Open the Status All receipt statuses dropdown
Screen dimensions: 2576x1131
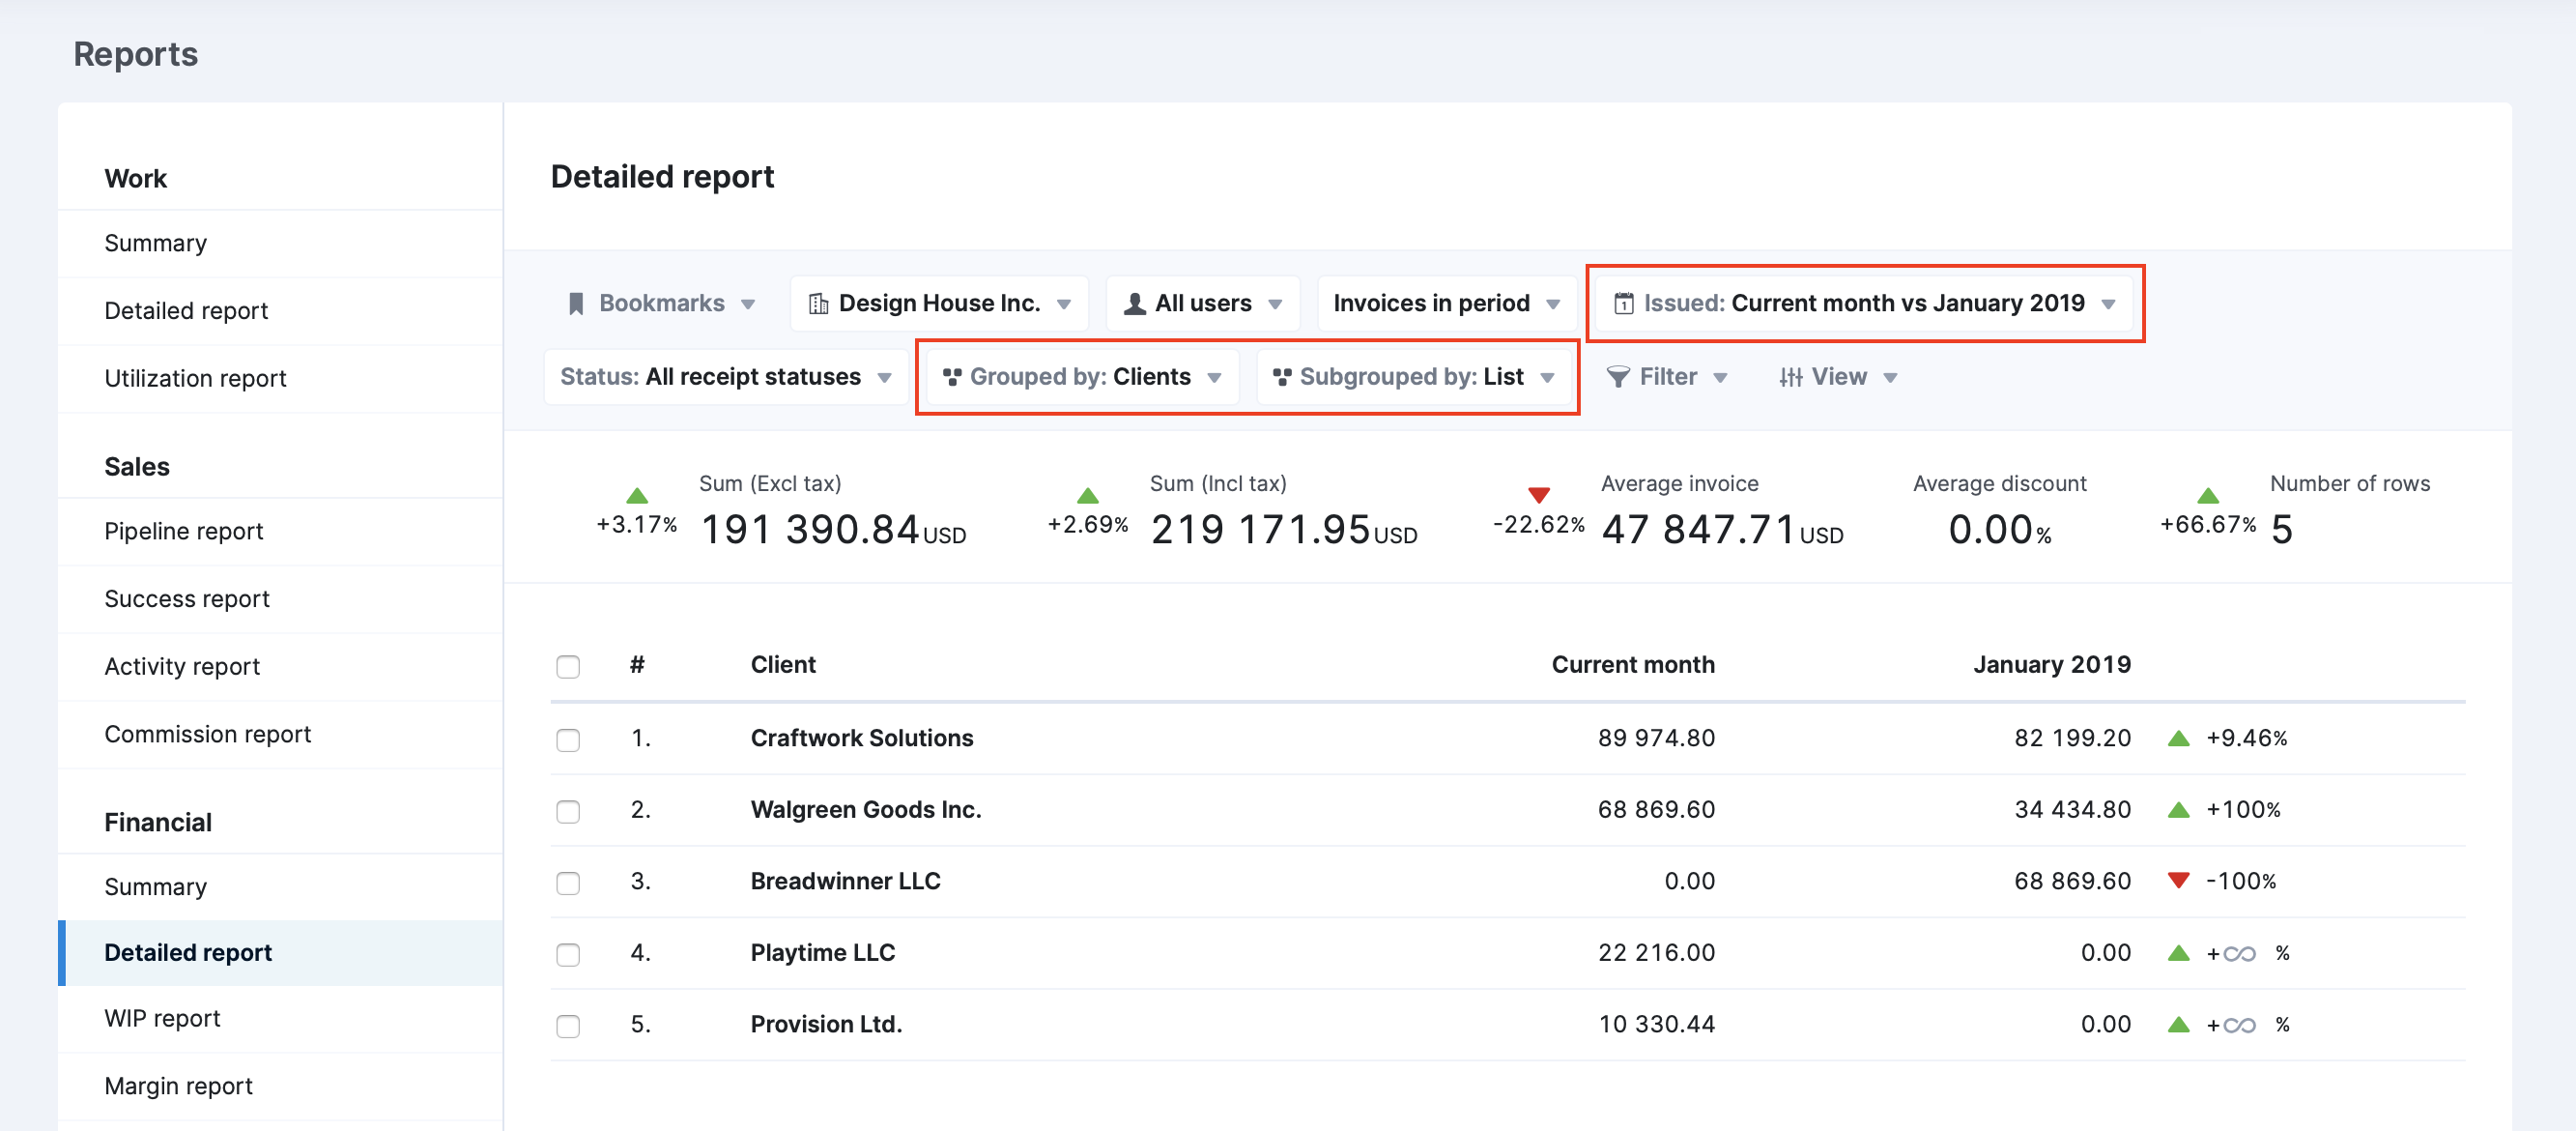pyautogui.click(x=726, y=377)
